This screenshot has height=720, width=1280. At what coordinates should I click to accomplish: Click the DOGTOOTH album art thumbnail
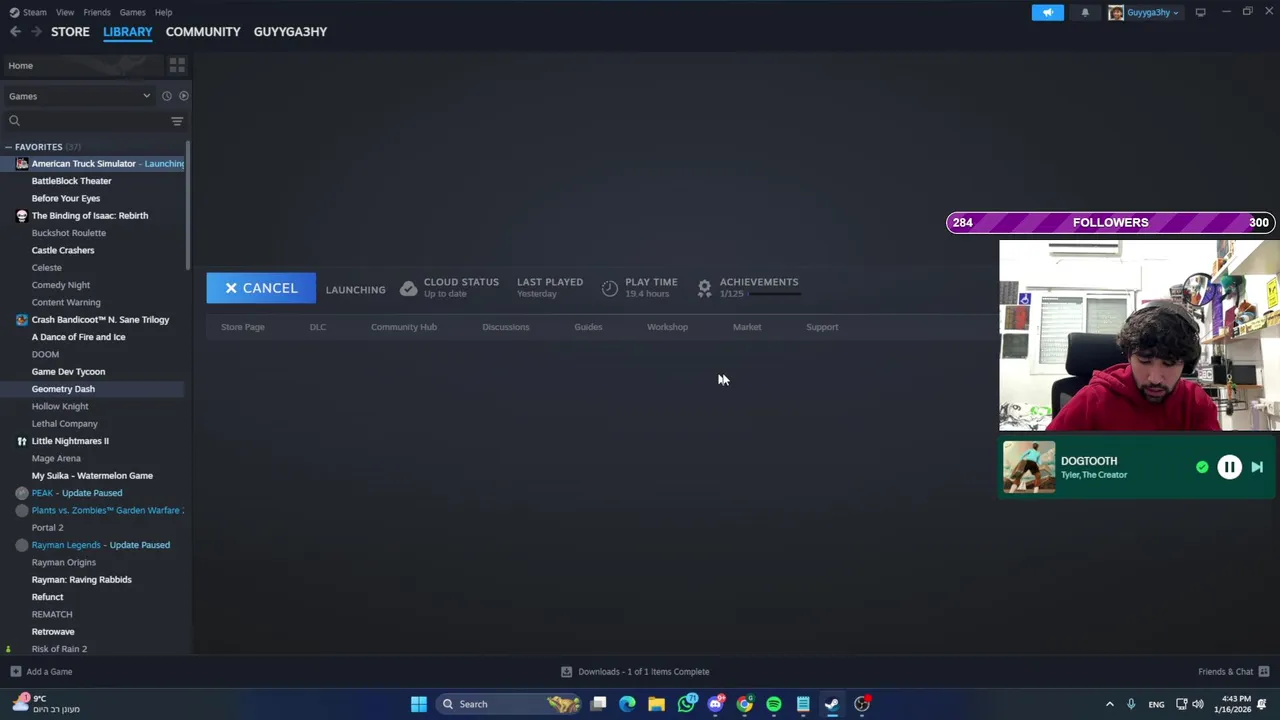click(x=1029, y=467)
